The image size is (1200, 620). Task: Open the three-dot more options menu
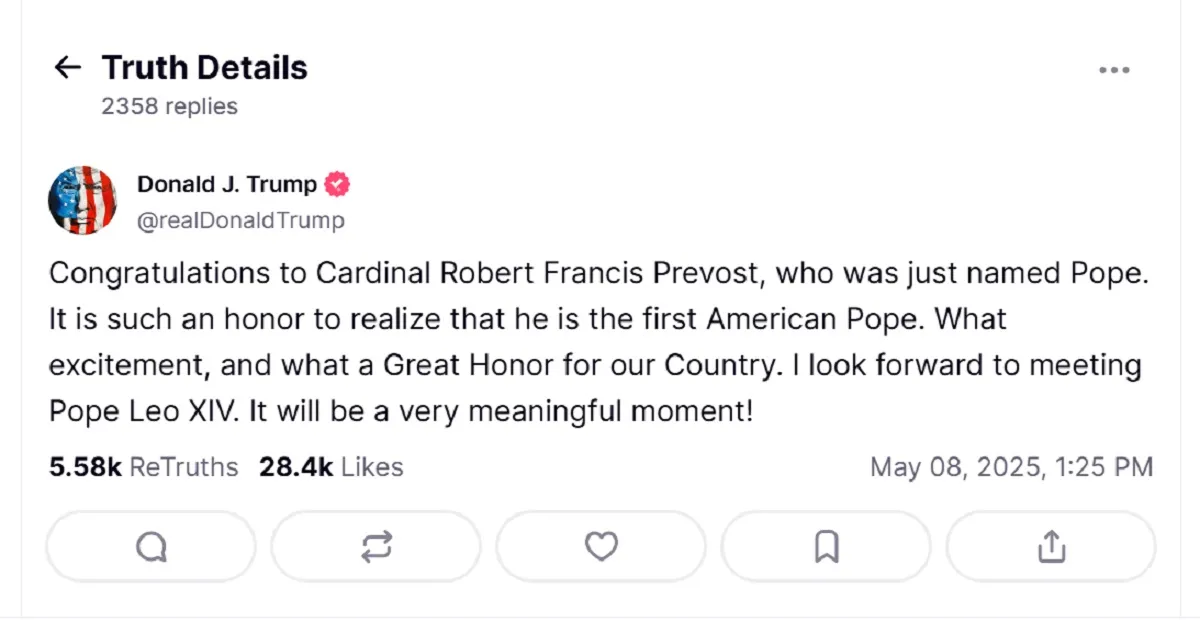1114,70
